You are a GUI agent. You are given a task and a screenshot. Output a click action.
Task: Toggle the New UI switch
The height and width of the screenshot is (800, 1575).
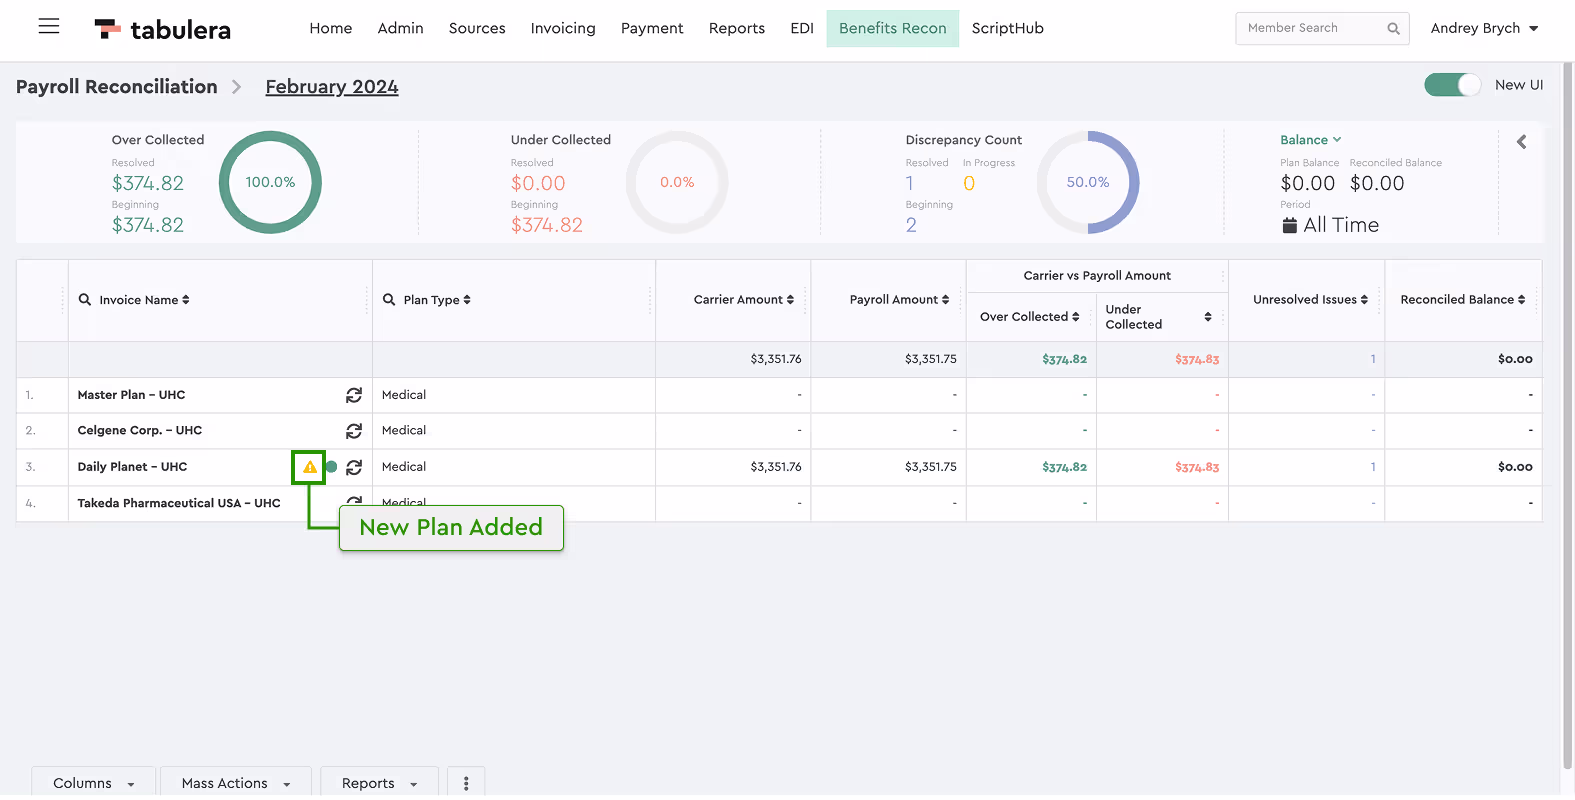[x=1452, y=85]
